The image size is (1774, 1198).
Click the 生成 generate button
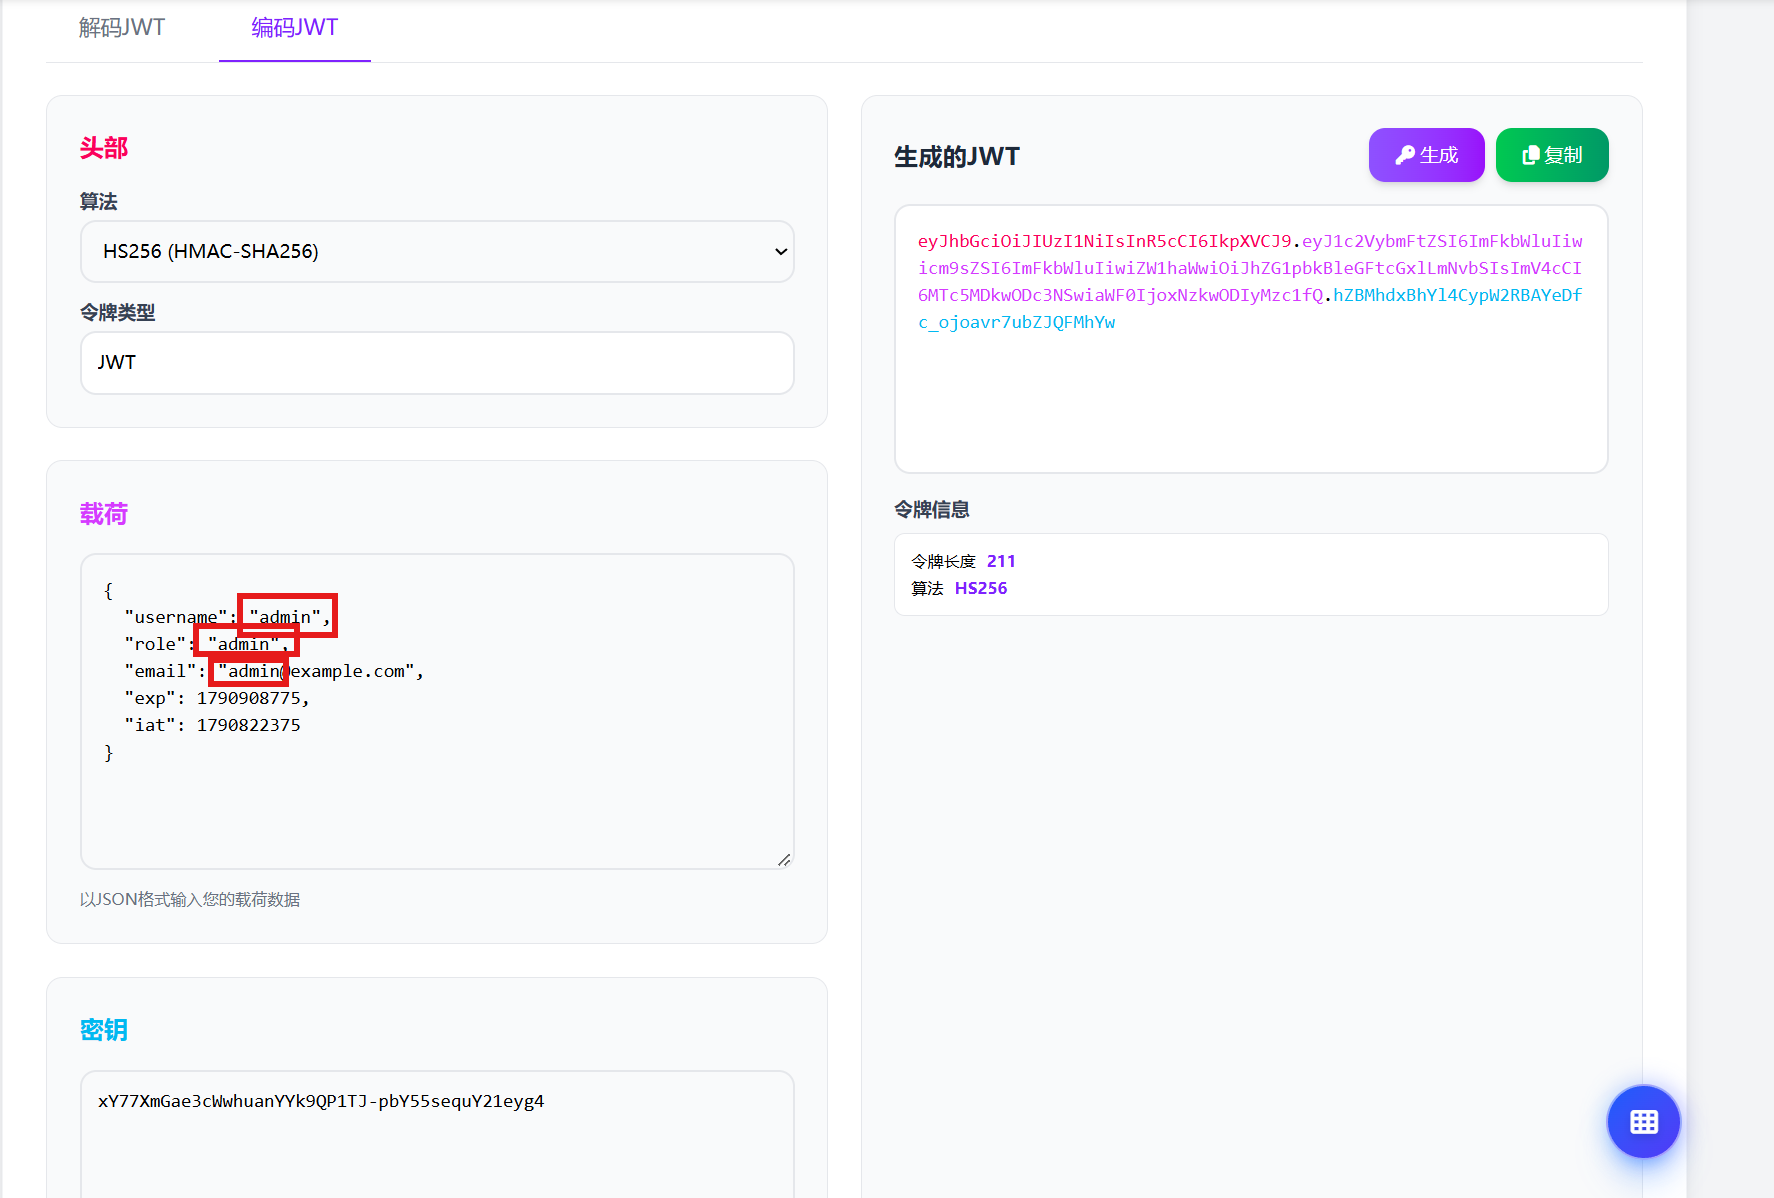[x=1426, y=155]
